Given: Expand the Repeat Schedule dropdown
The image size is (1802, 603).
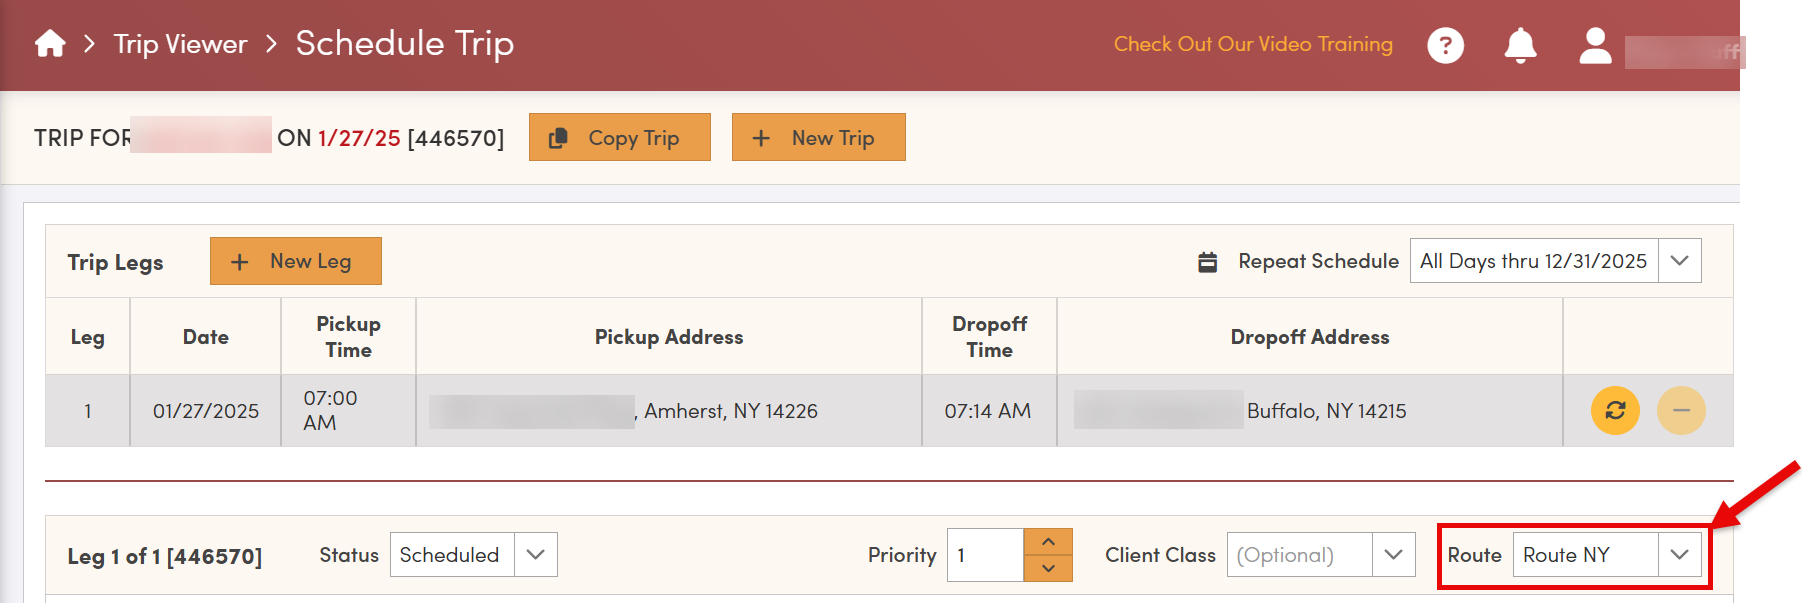Looking at the screenshot, I should point(1555,261).
